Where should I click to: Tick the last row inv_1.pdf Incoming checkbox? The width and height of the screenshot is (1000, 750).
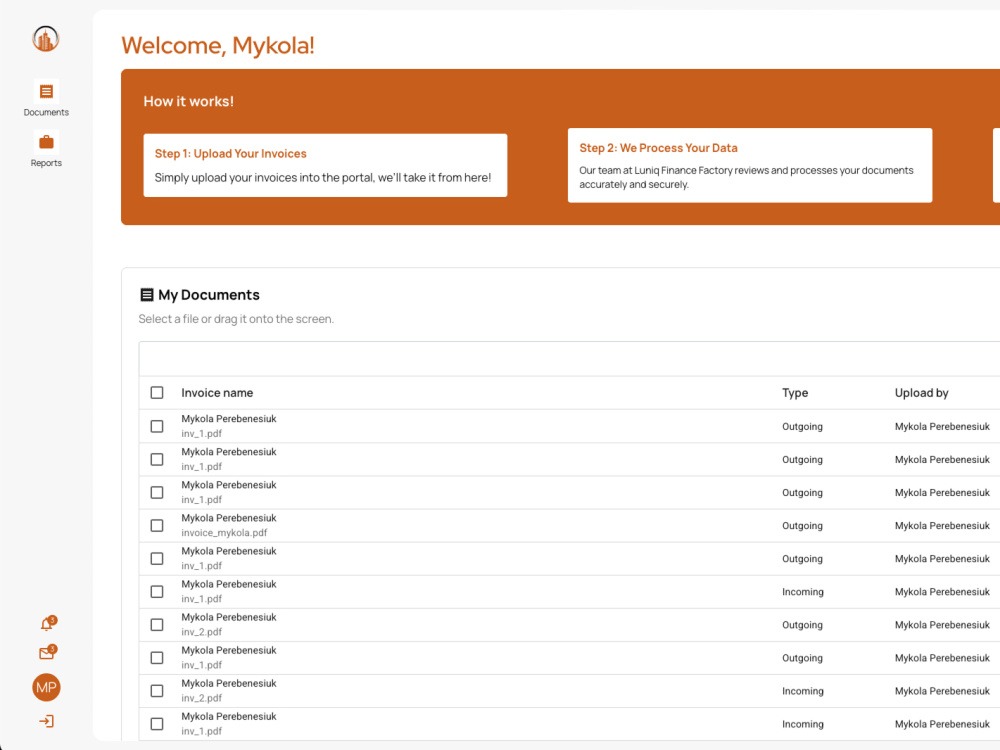[157, 724]
